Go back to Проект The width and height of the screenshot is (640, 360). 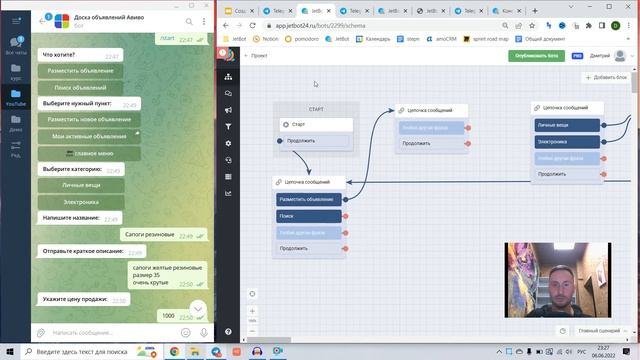click(256, 56)
